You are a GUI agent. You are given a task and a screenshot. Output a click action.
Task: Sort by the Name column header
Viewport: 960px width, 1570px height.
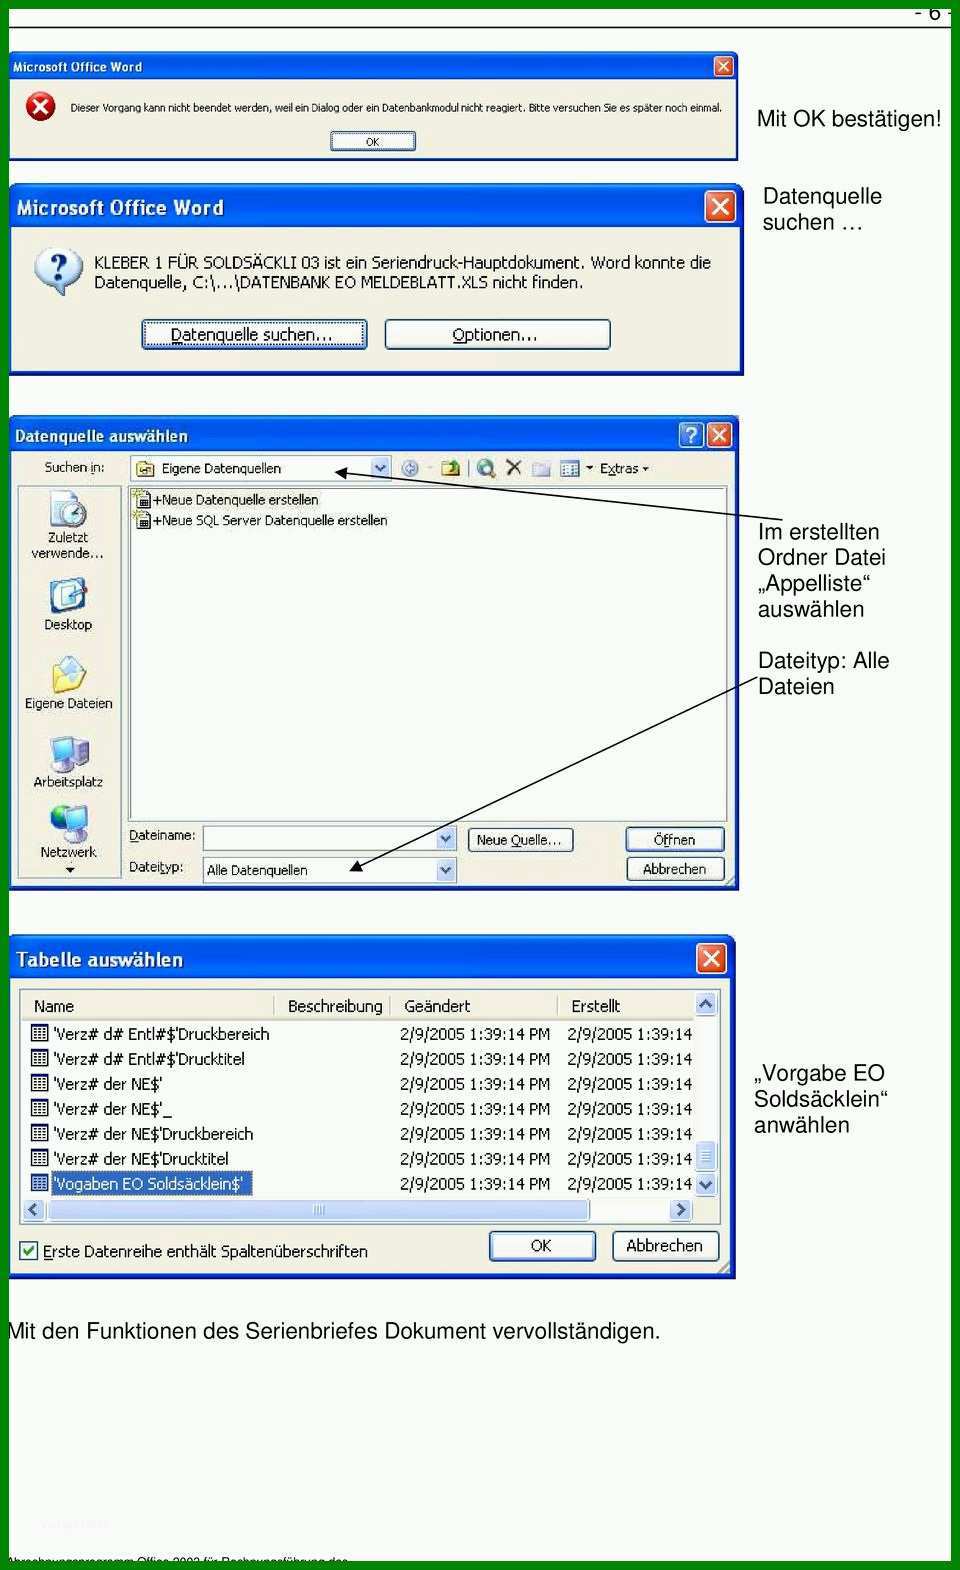tap(147, 1005)
